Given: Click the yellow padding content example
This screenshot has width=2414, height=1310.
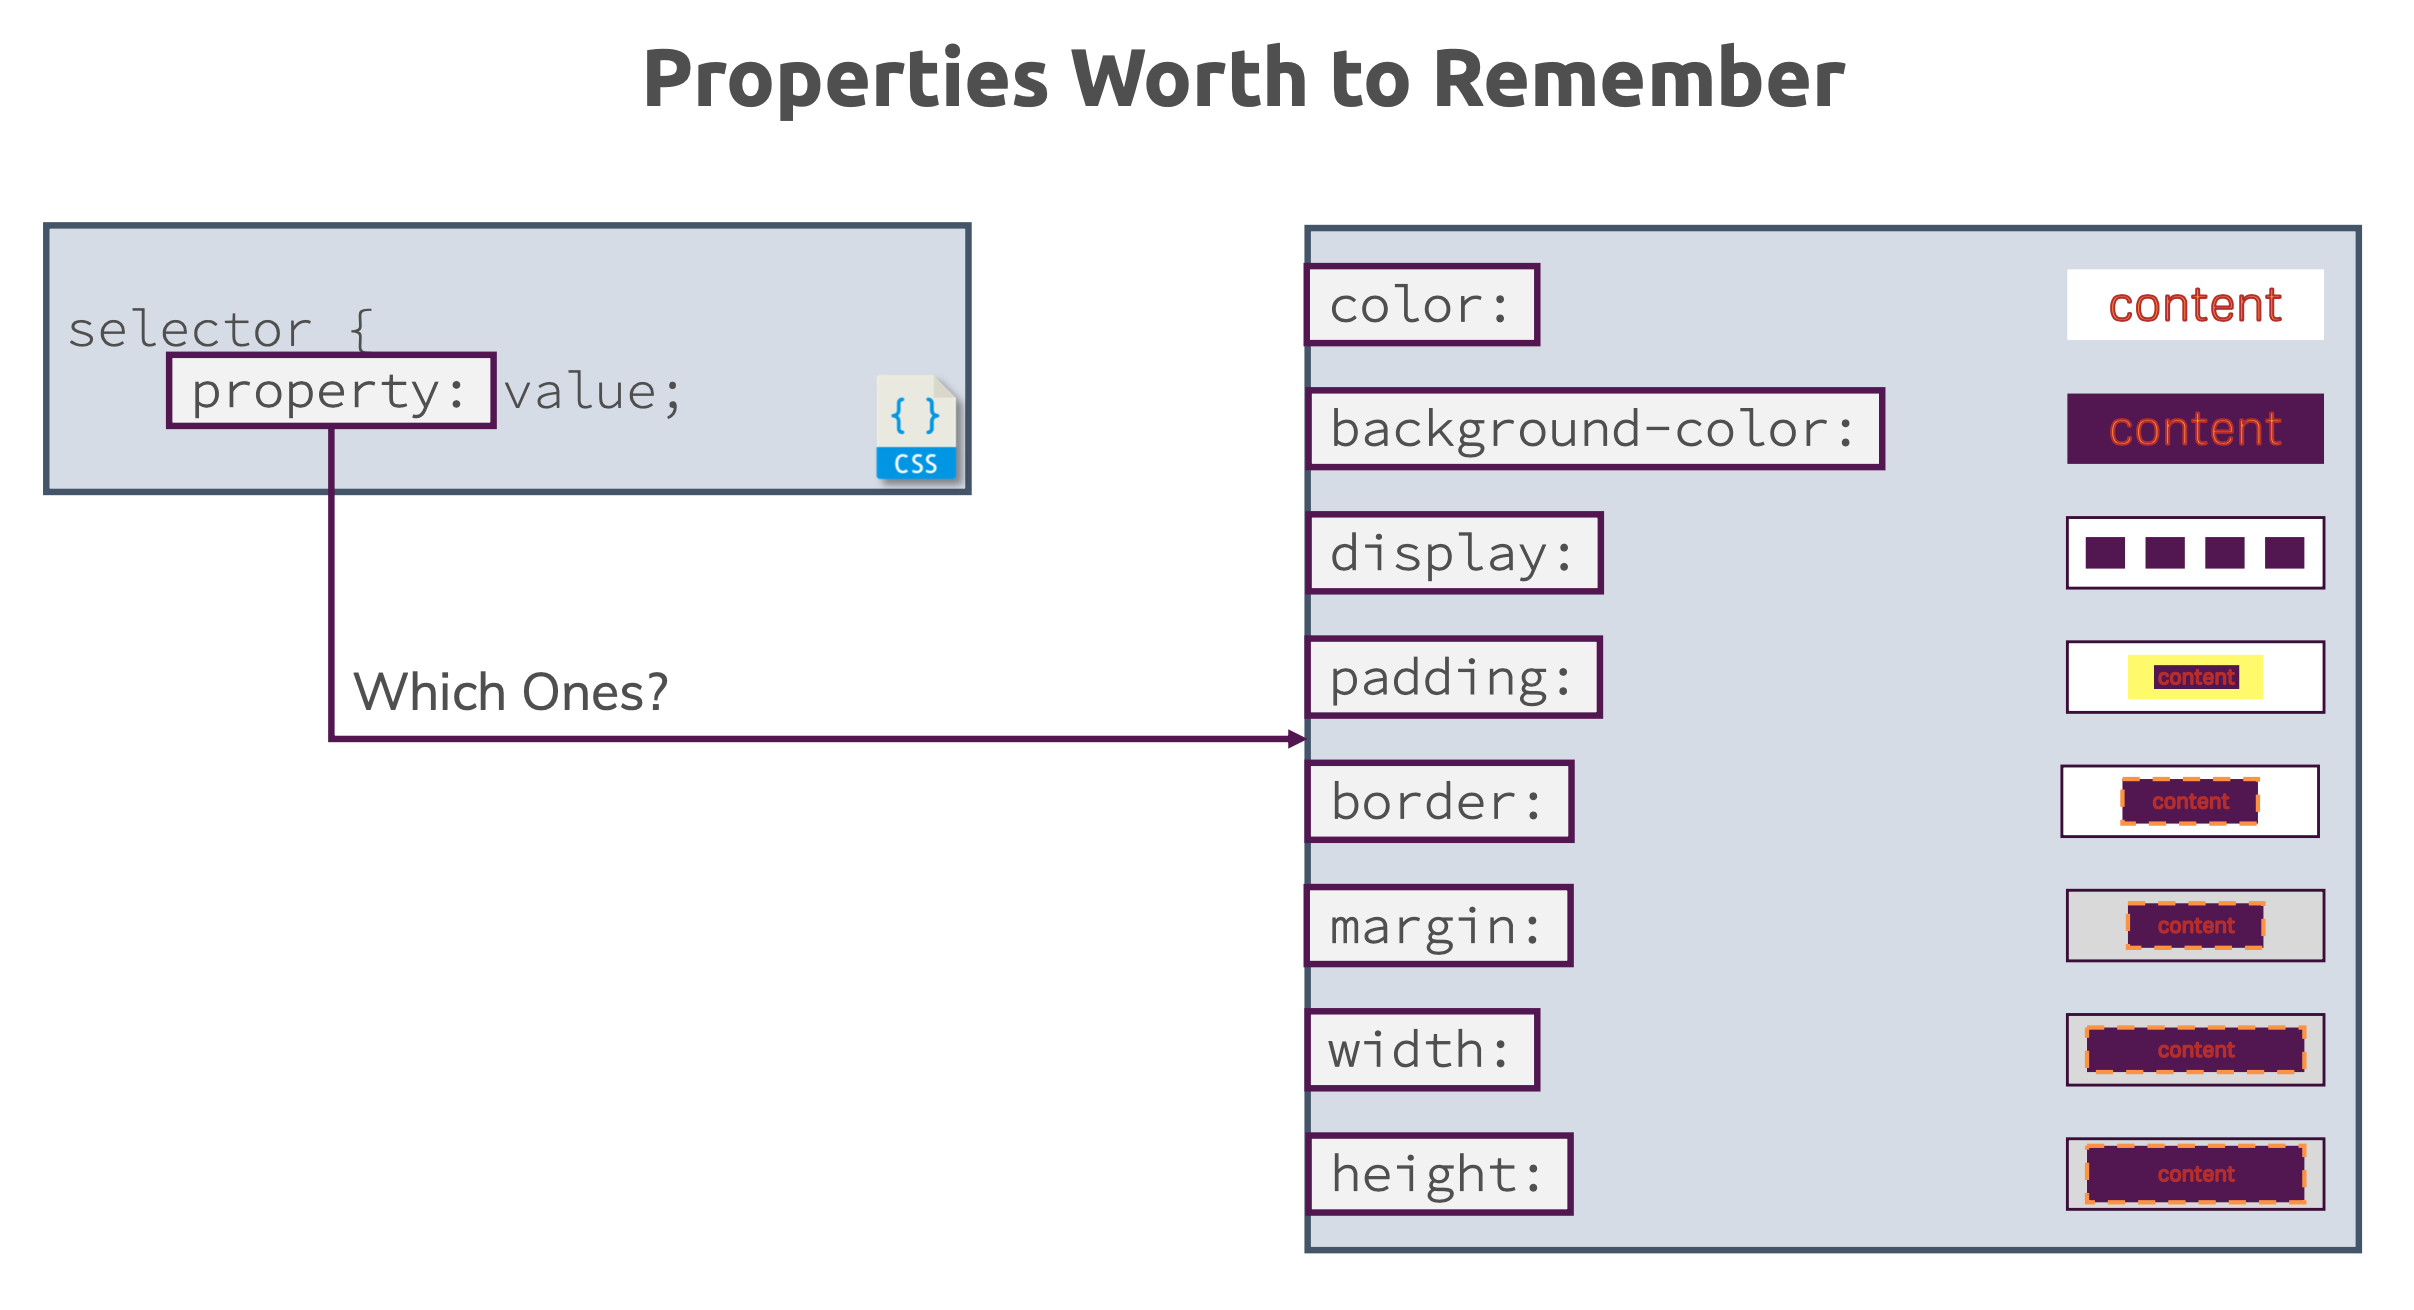Looking at the screenshot, I should pyautogui.click(x=2195, y=677).
